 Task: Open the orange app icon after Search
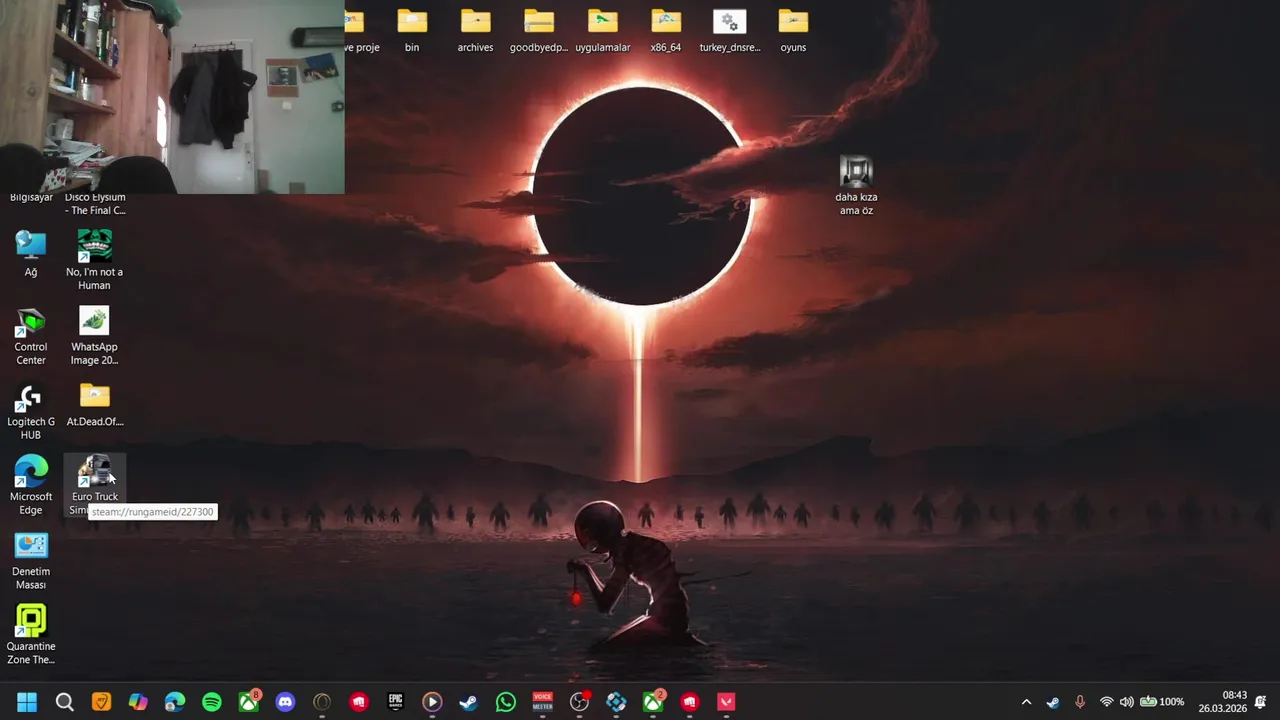pyautogui.click(x=101, y=702)
